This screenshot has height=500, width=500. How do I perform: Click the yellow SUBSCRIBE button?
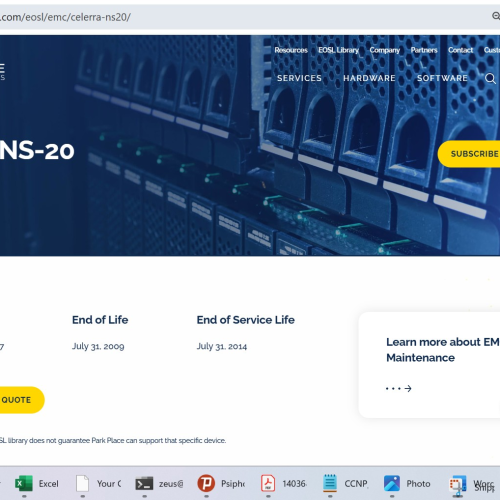coord(469,154)
